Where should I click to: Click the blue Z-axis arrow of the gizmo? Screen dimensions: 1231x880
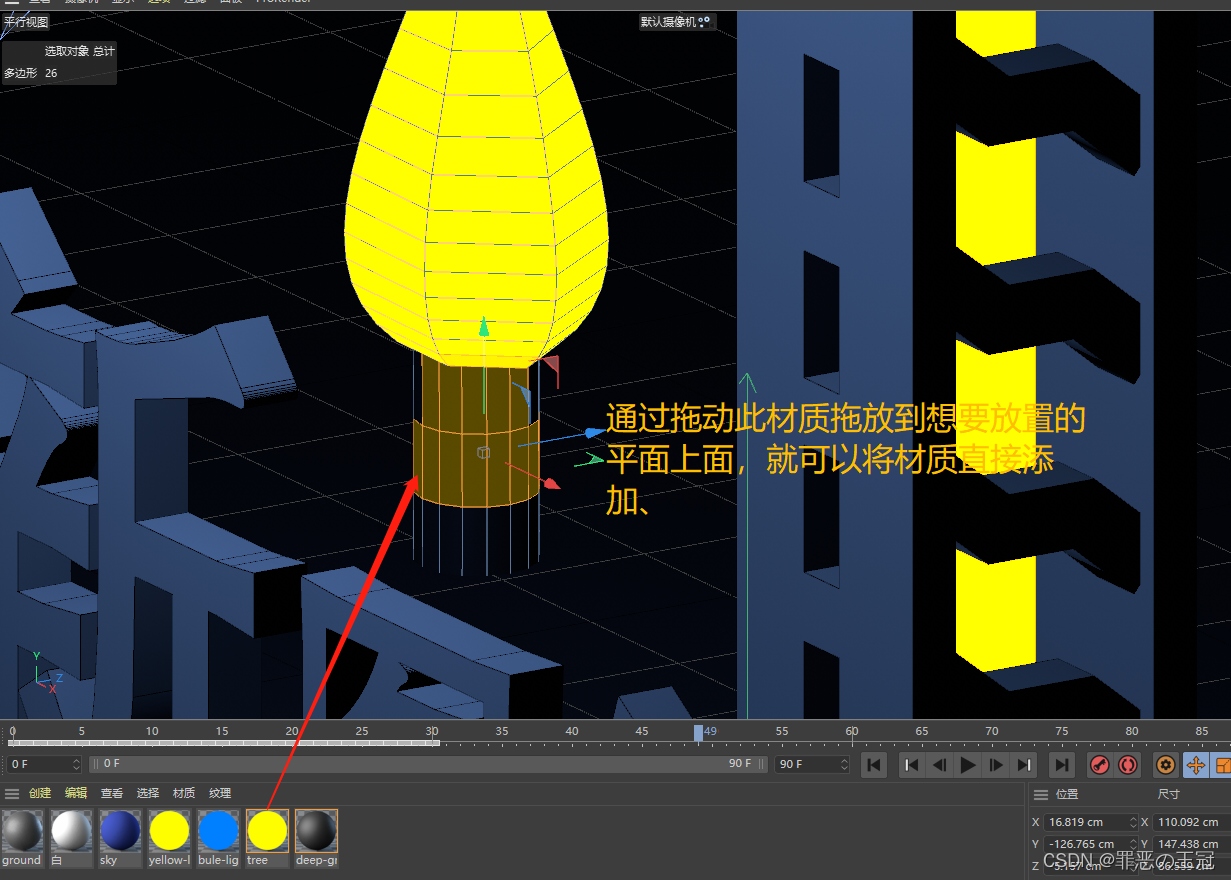tap(593, 433)
